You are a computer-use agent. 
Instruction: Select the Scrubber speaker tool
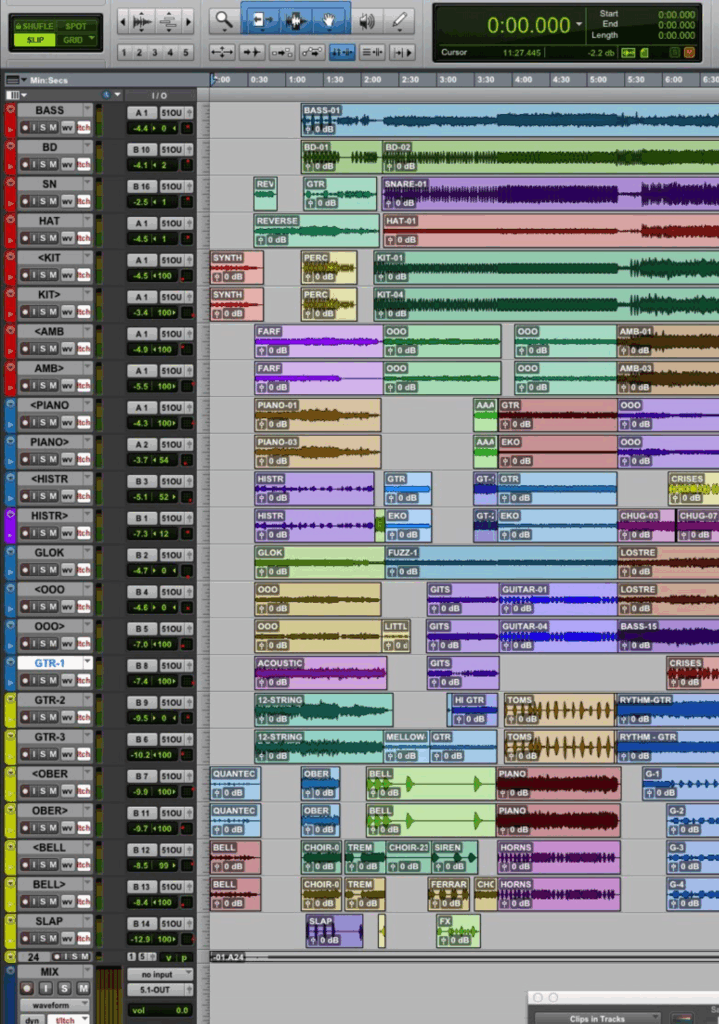[367, 20]
